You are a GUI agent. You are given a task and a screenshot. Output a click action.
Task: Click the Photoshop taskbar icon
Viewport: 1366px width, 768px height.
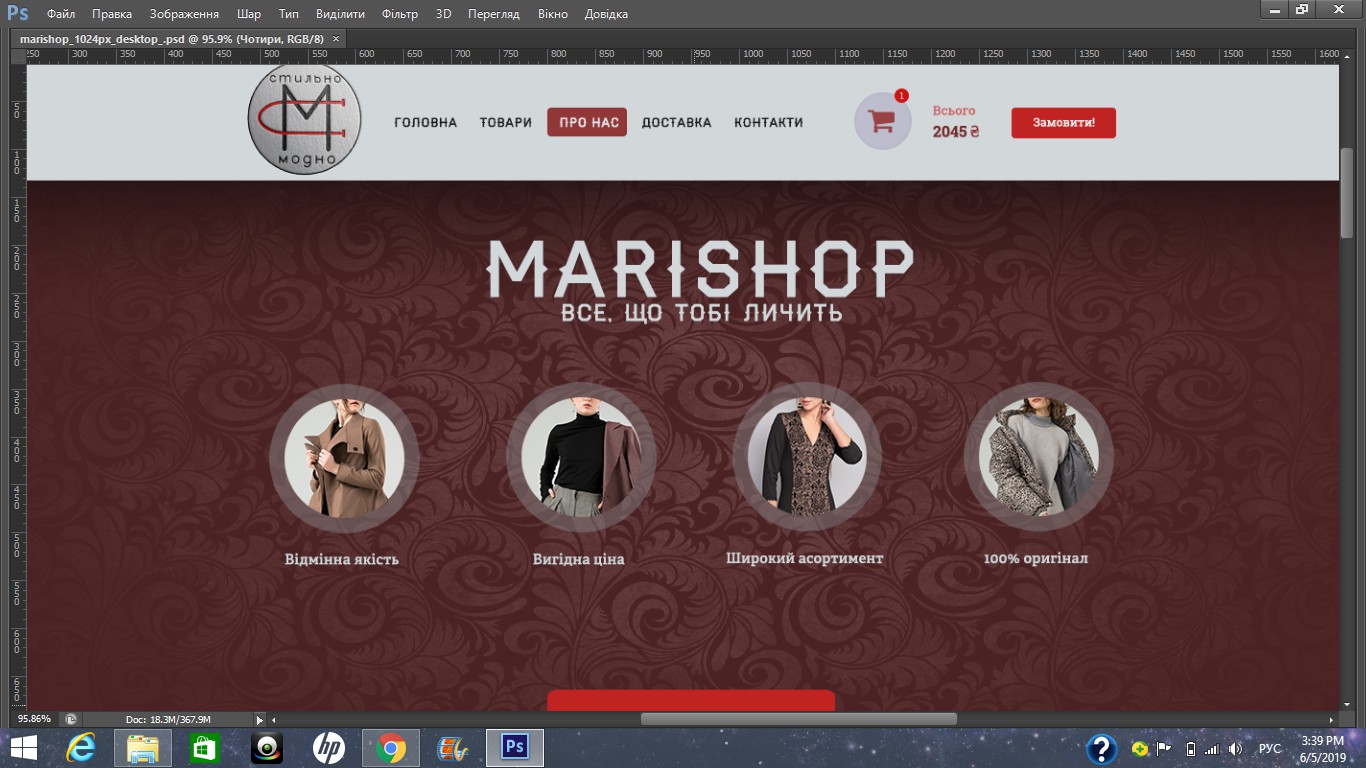click(x=515, y=748)
